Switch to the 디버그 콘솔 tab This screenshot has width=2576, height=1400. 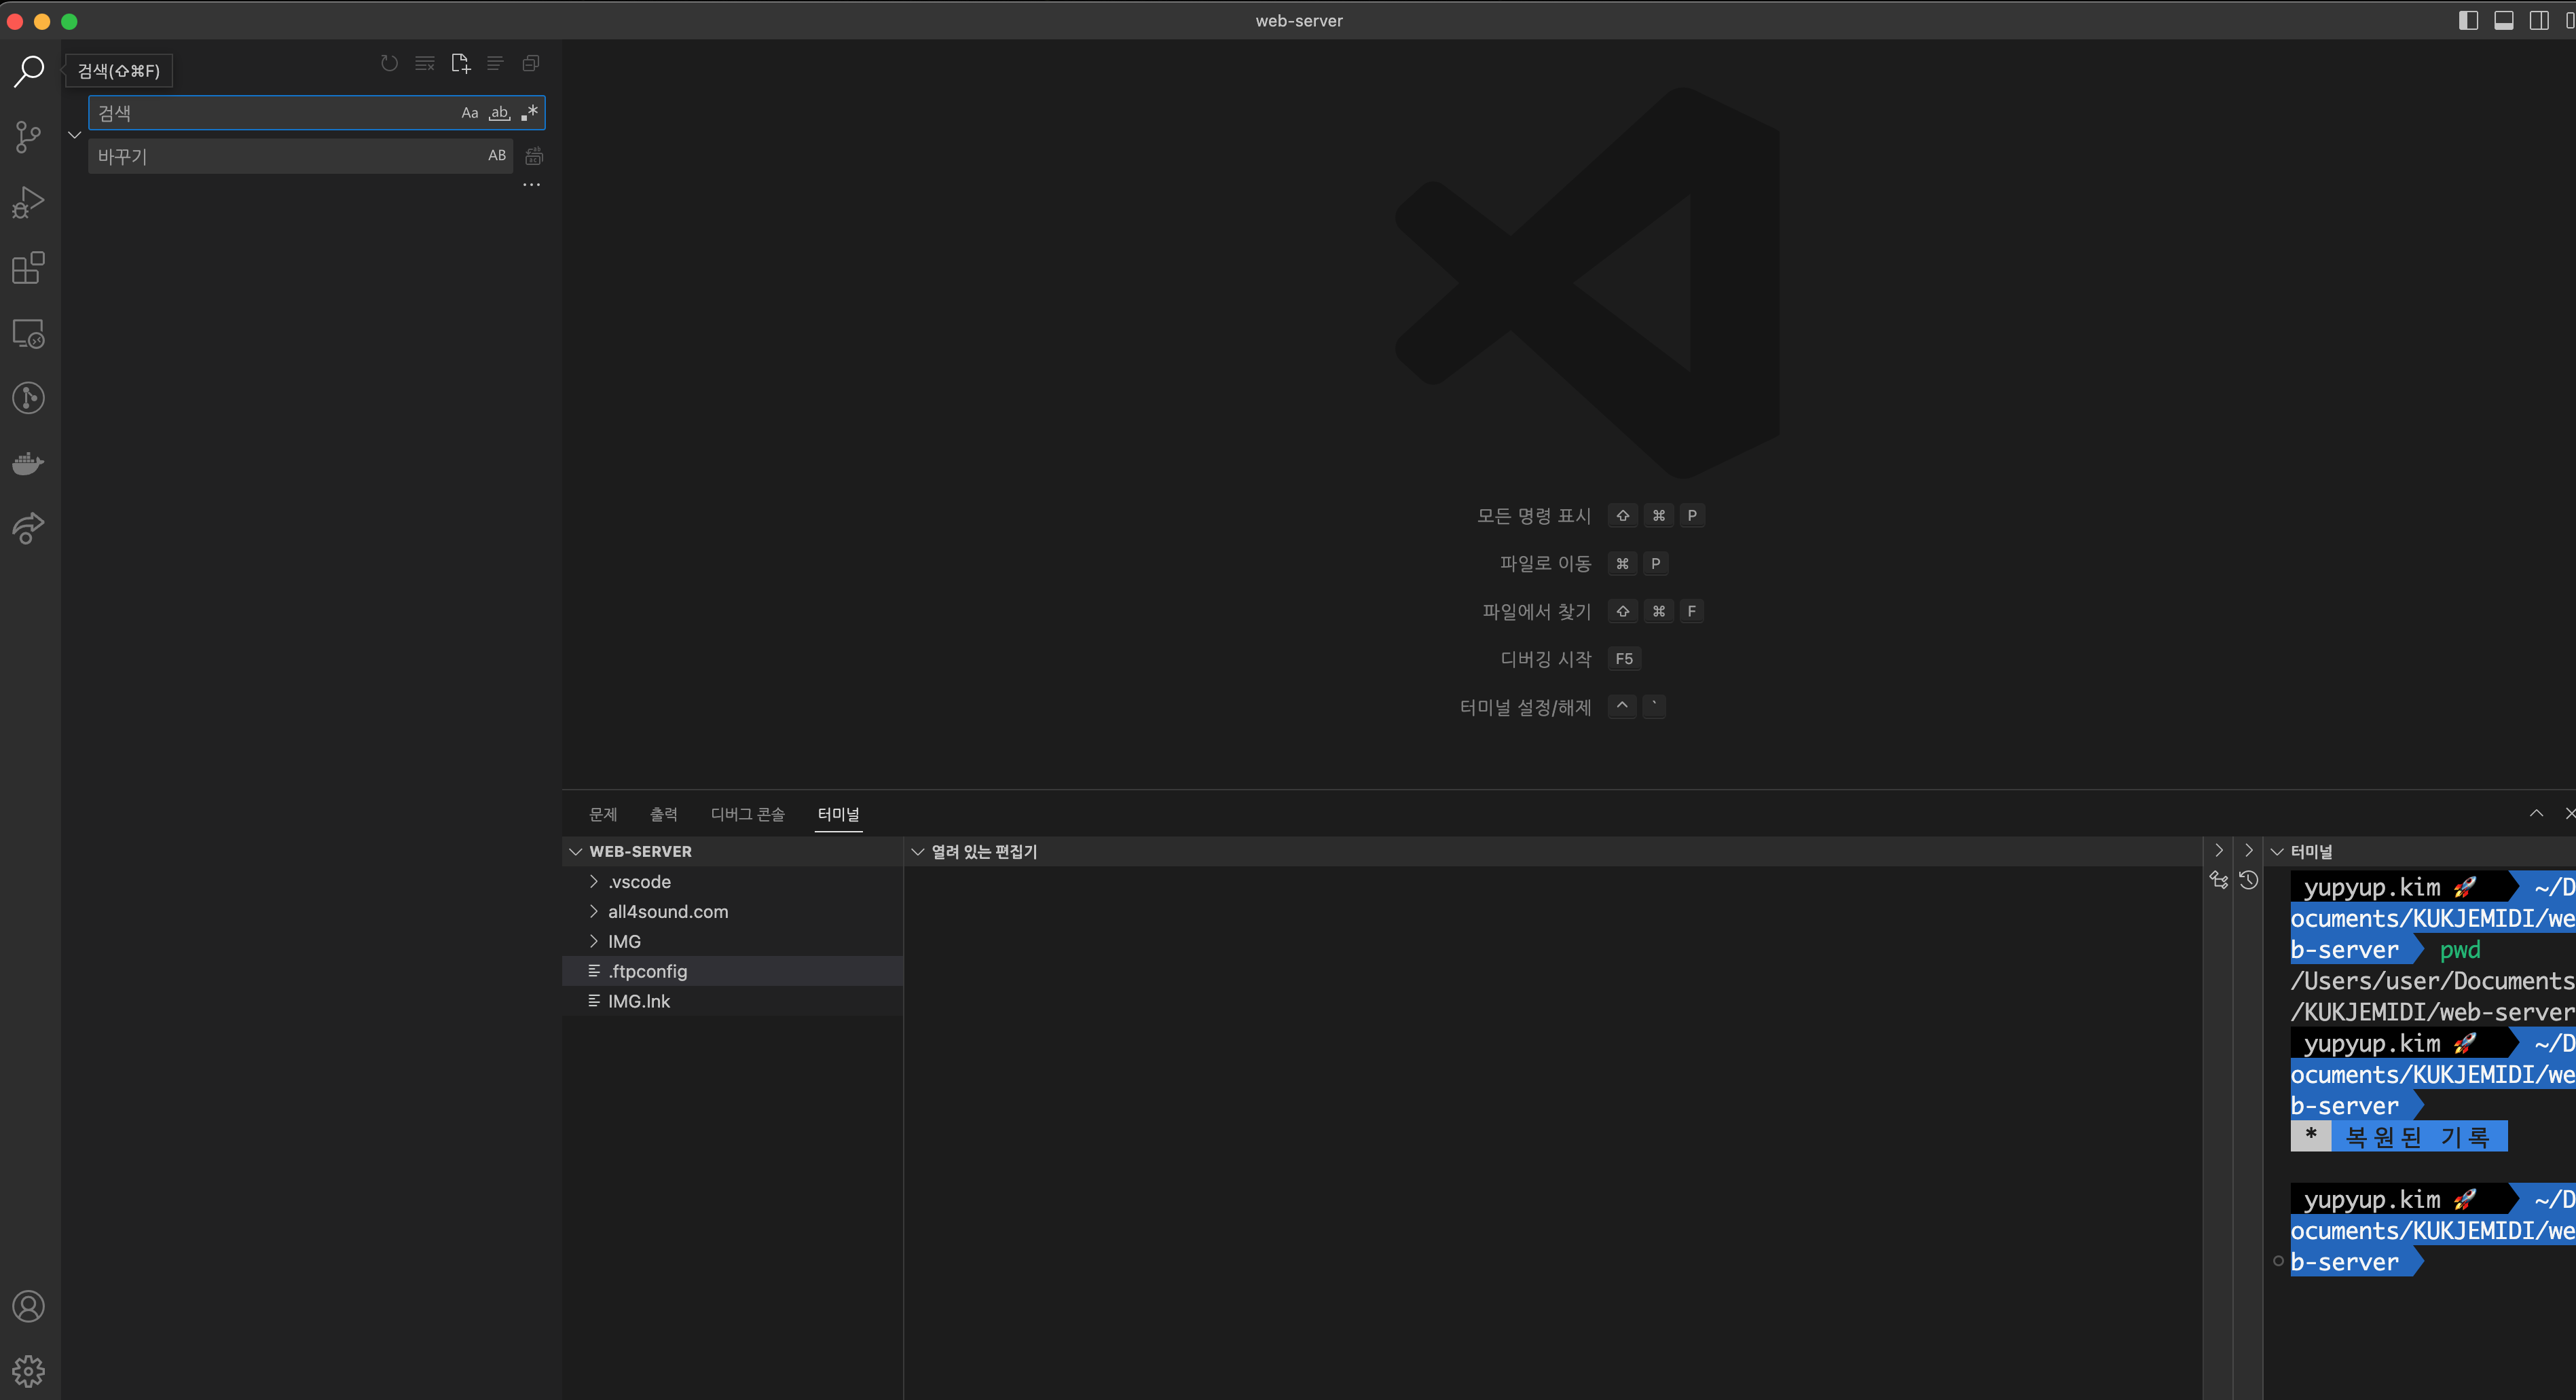pyautogui.click(x=748, y=814)
